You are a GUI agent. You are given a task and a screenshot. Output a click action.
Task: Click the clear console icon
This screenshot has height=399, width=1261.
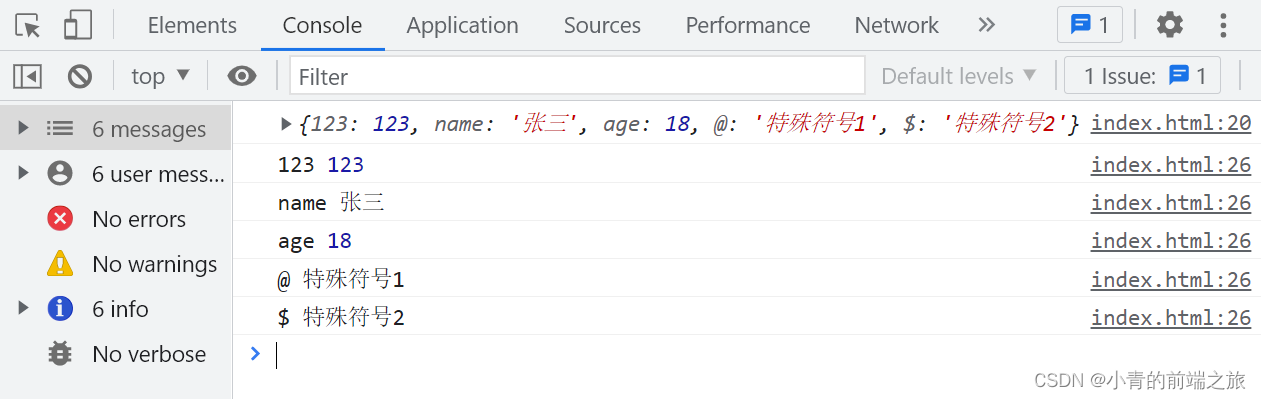(x=80, y=76)
